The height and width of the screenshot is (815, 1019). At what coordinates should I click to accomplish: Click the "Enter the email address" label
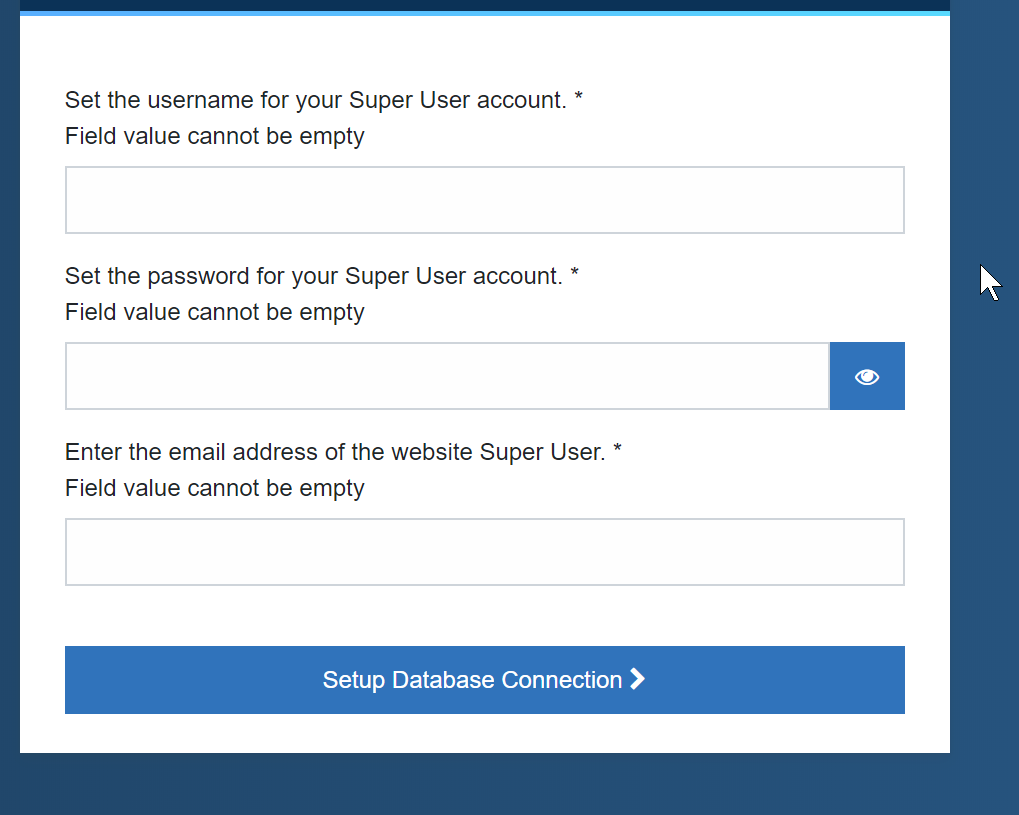coord(335,452)
